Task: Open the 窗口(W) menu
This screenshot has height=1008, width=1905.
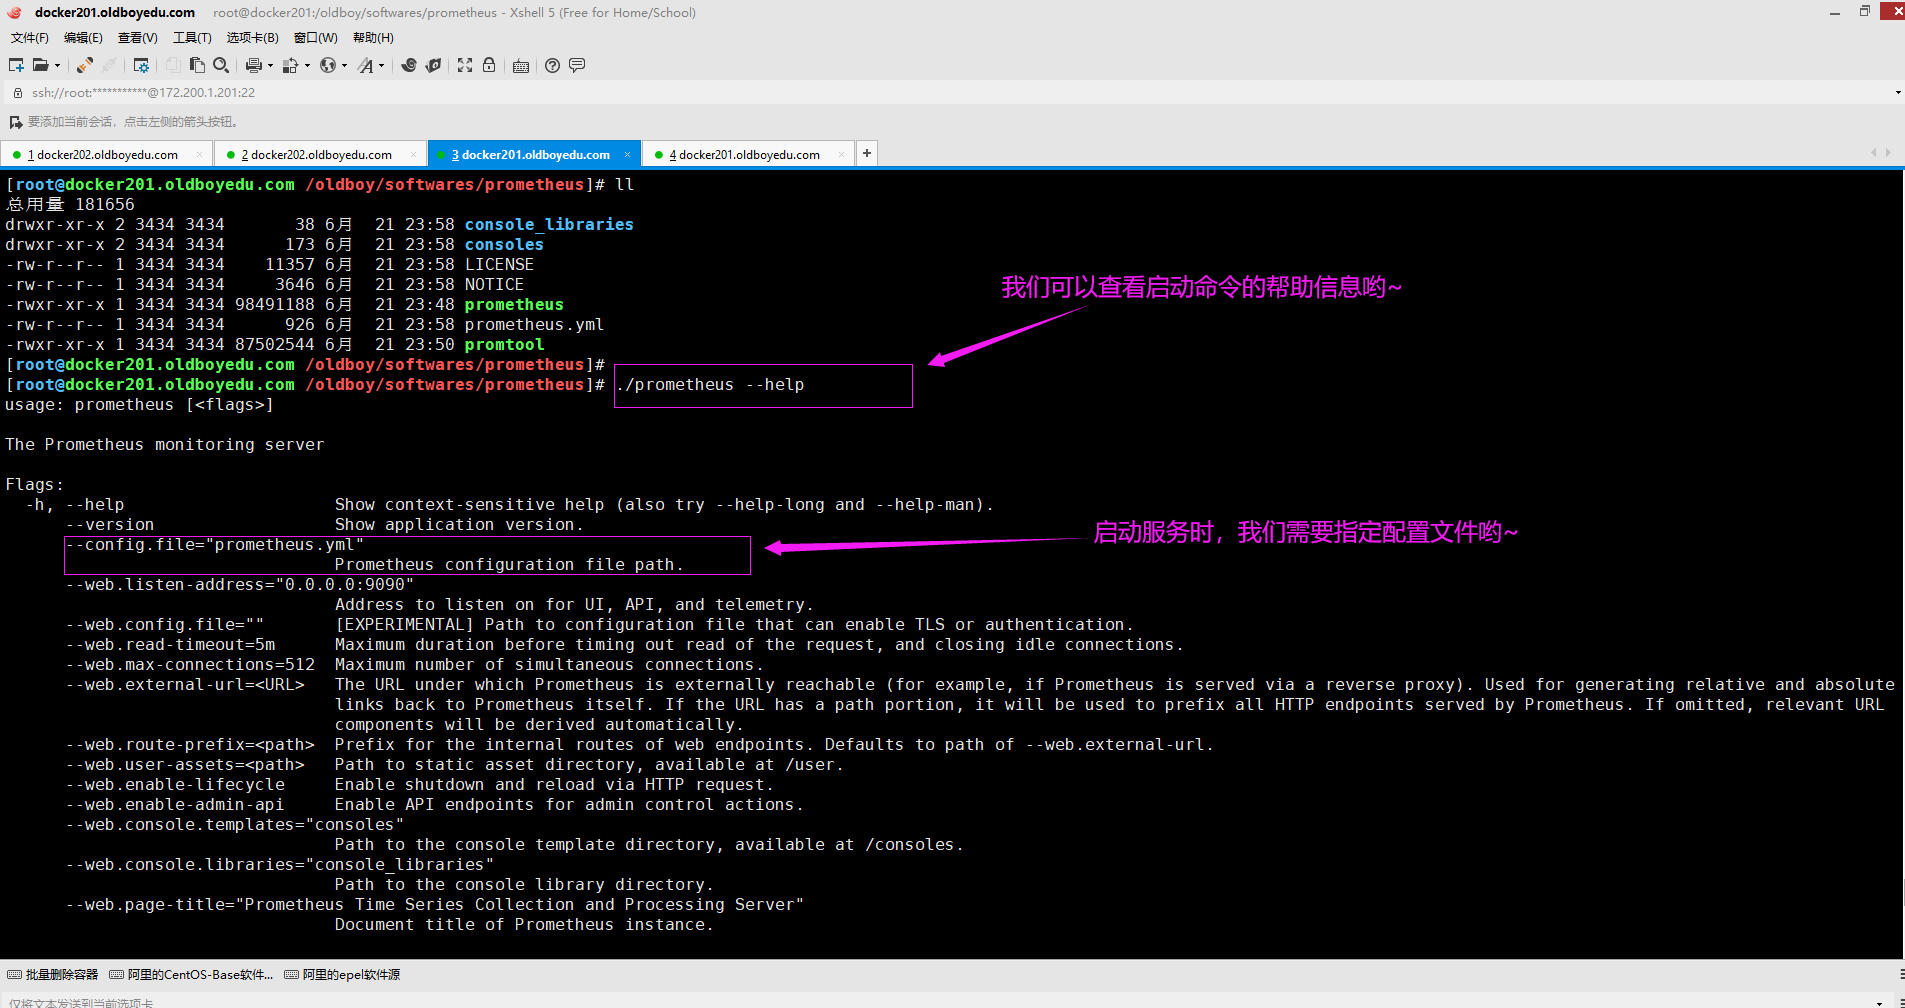Action: pos(316,38)
